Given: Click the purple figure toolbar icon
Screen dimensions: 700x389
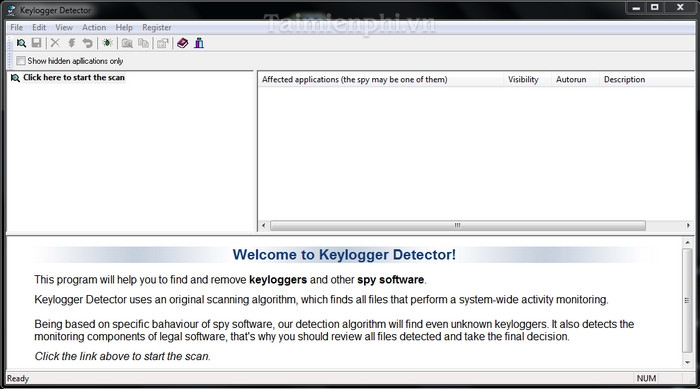Looking at the screenshot, I should pos(199,43).
